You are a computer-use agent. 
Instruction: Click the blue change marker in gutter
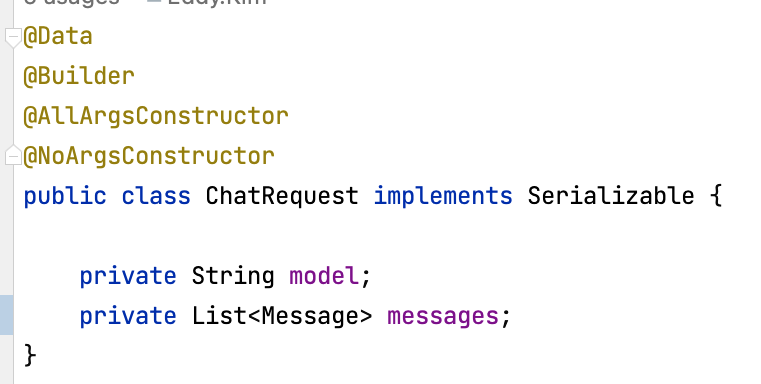point(6,315)
